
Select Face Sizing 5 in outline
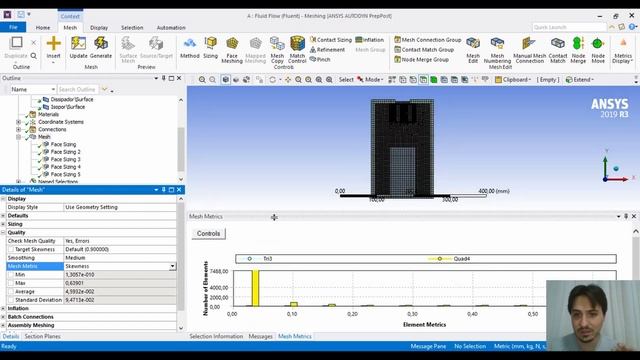coord(65,174)
